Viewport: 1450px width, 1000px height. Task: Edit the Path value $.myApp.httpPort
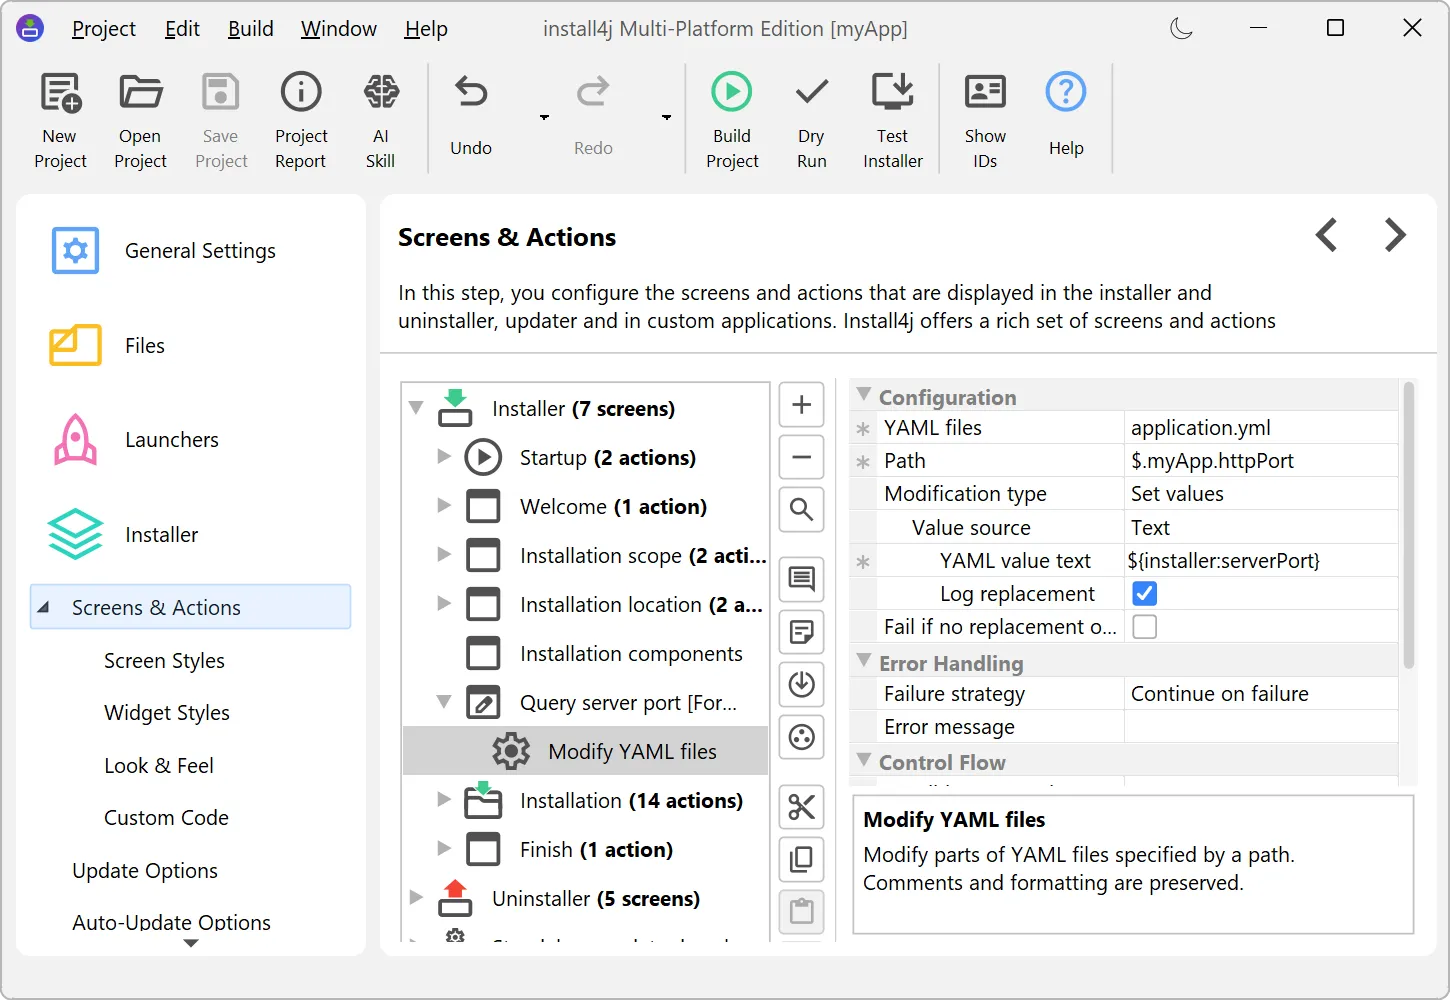point(1261,461)
